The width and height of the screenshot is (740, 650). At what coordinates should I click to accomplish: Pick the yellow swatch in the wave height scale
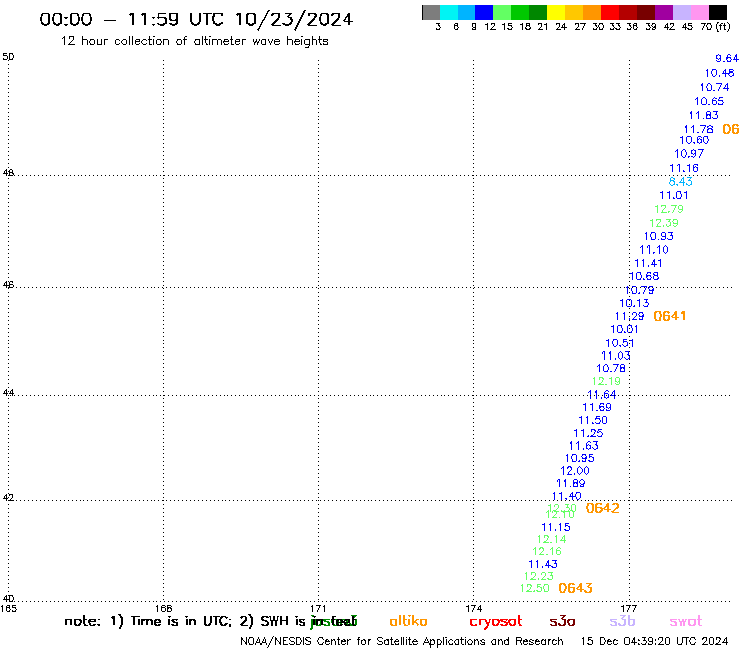tap(556, 12)
